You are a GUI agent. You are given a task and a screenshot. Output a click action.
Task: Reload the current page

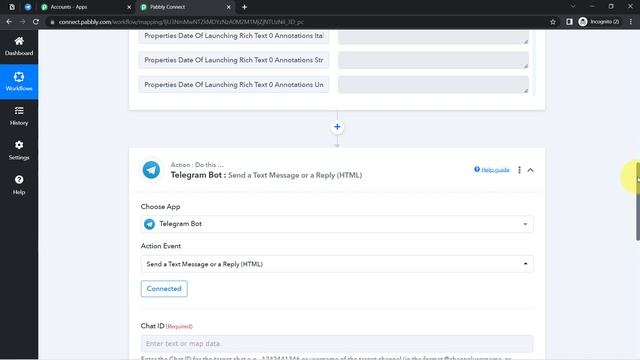36,22
